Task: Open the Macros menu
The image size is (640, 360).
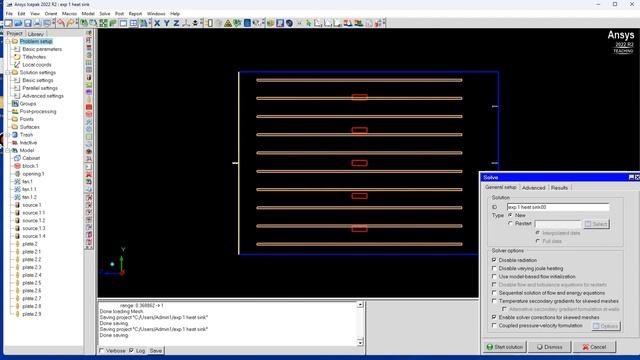Action: pyautogui.click(x=69, y=13)
